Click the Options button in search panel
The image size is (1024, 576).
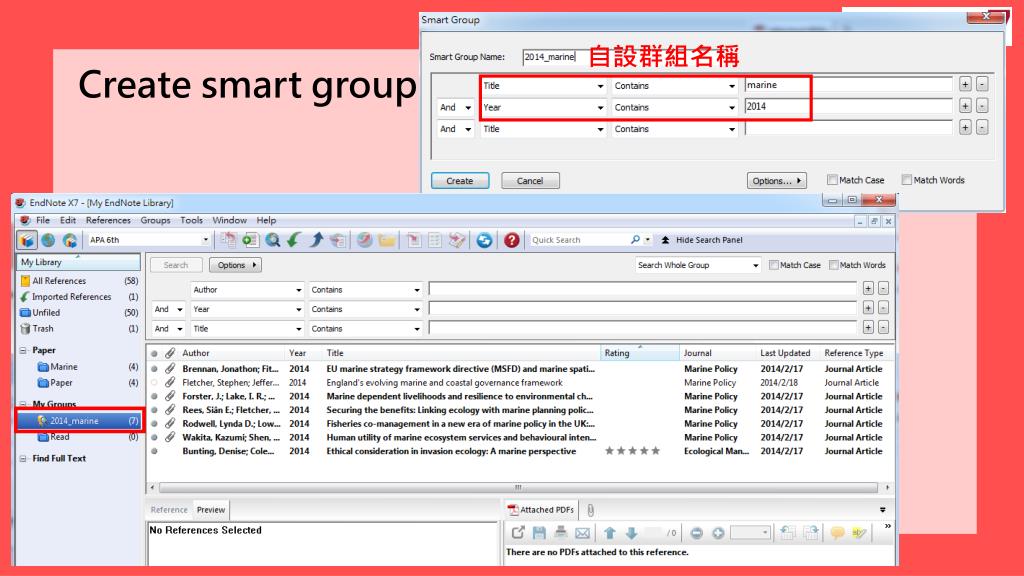click(236, 265)
